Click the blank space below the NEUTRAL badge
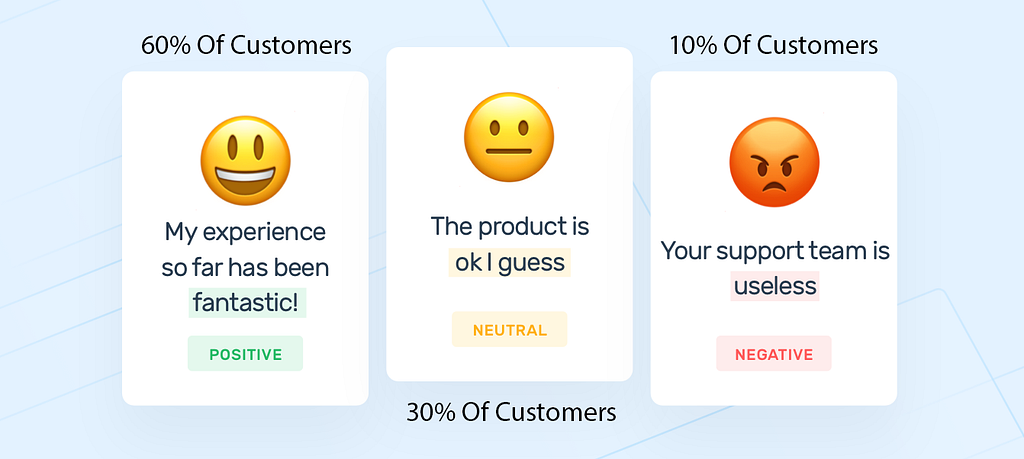Viewport: 1024px width, 459px height. (509, 363)
